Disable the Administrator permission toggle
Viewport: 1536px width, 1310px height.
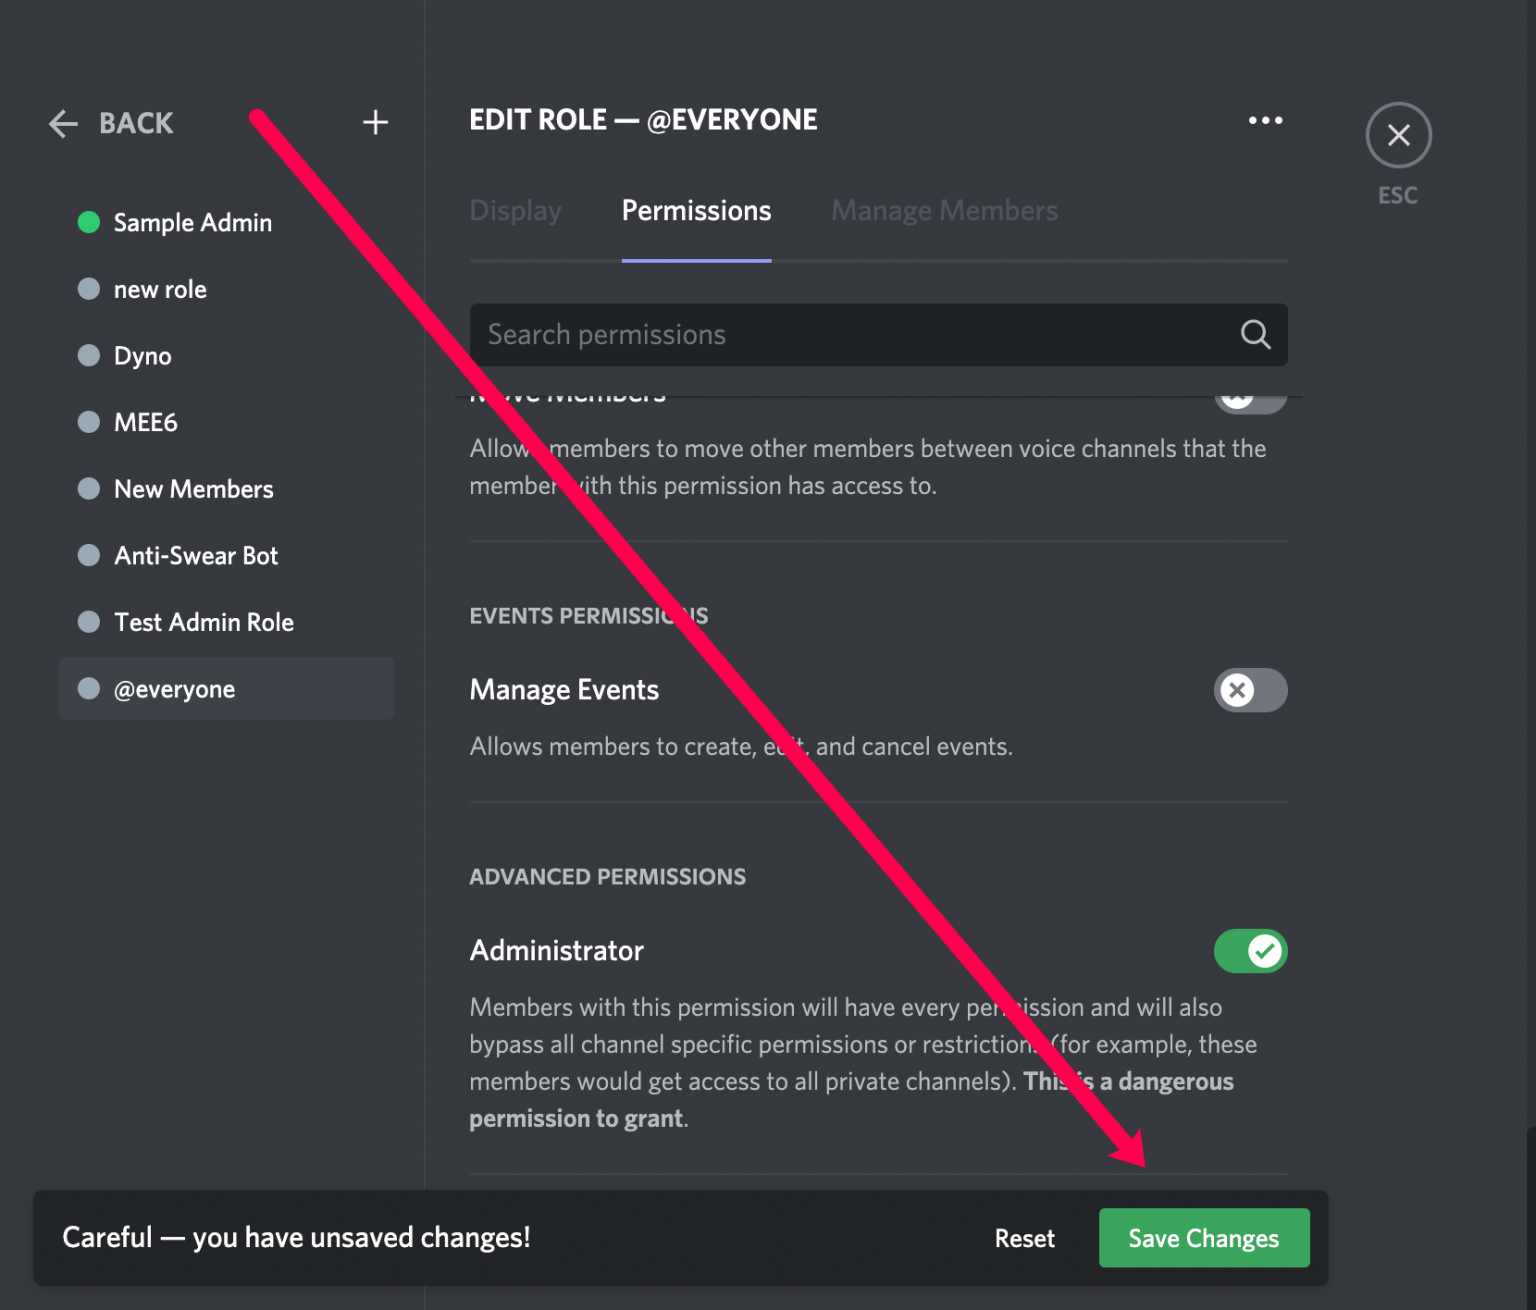[1250, 951]
